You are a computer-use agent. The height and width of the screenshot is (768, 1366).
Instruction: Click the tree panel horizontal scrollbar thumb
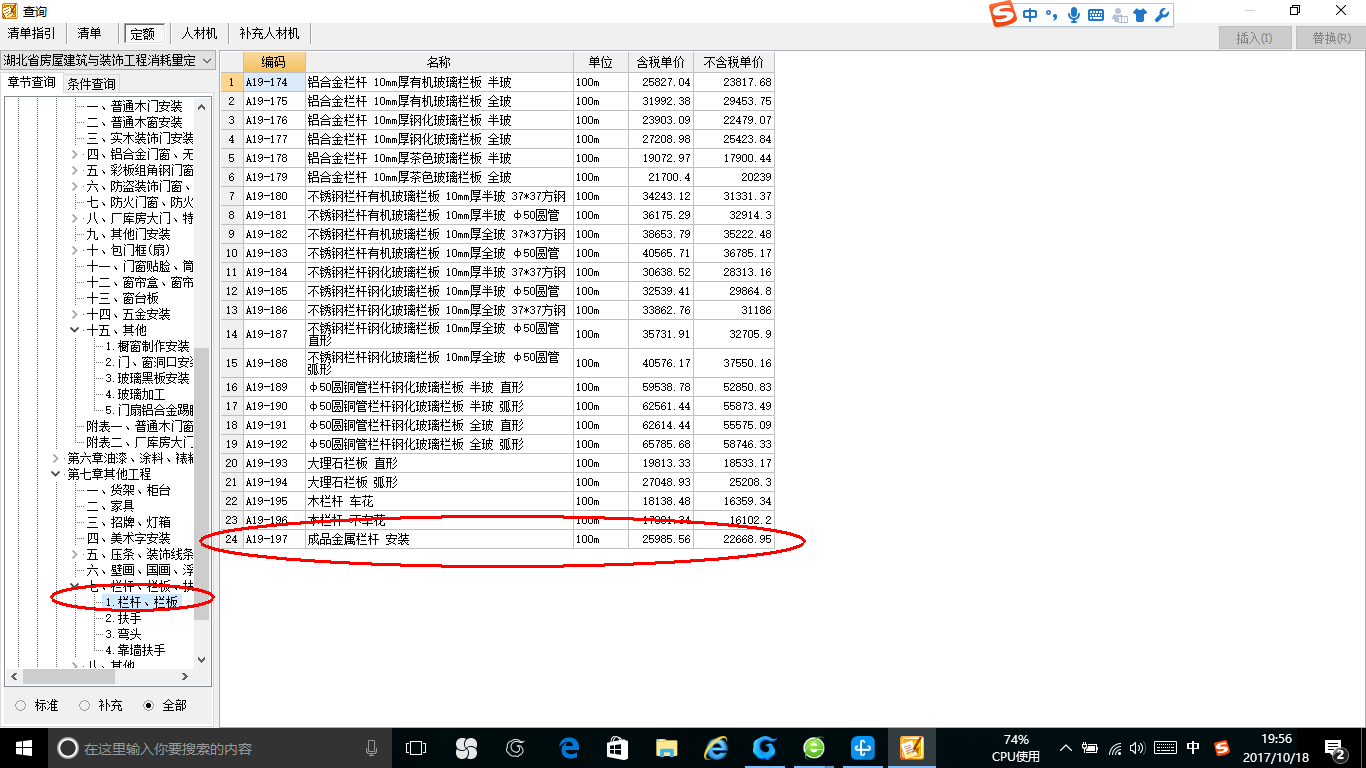click(67, 677)
